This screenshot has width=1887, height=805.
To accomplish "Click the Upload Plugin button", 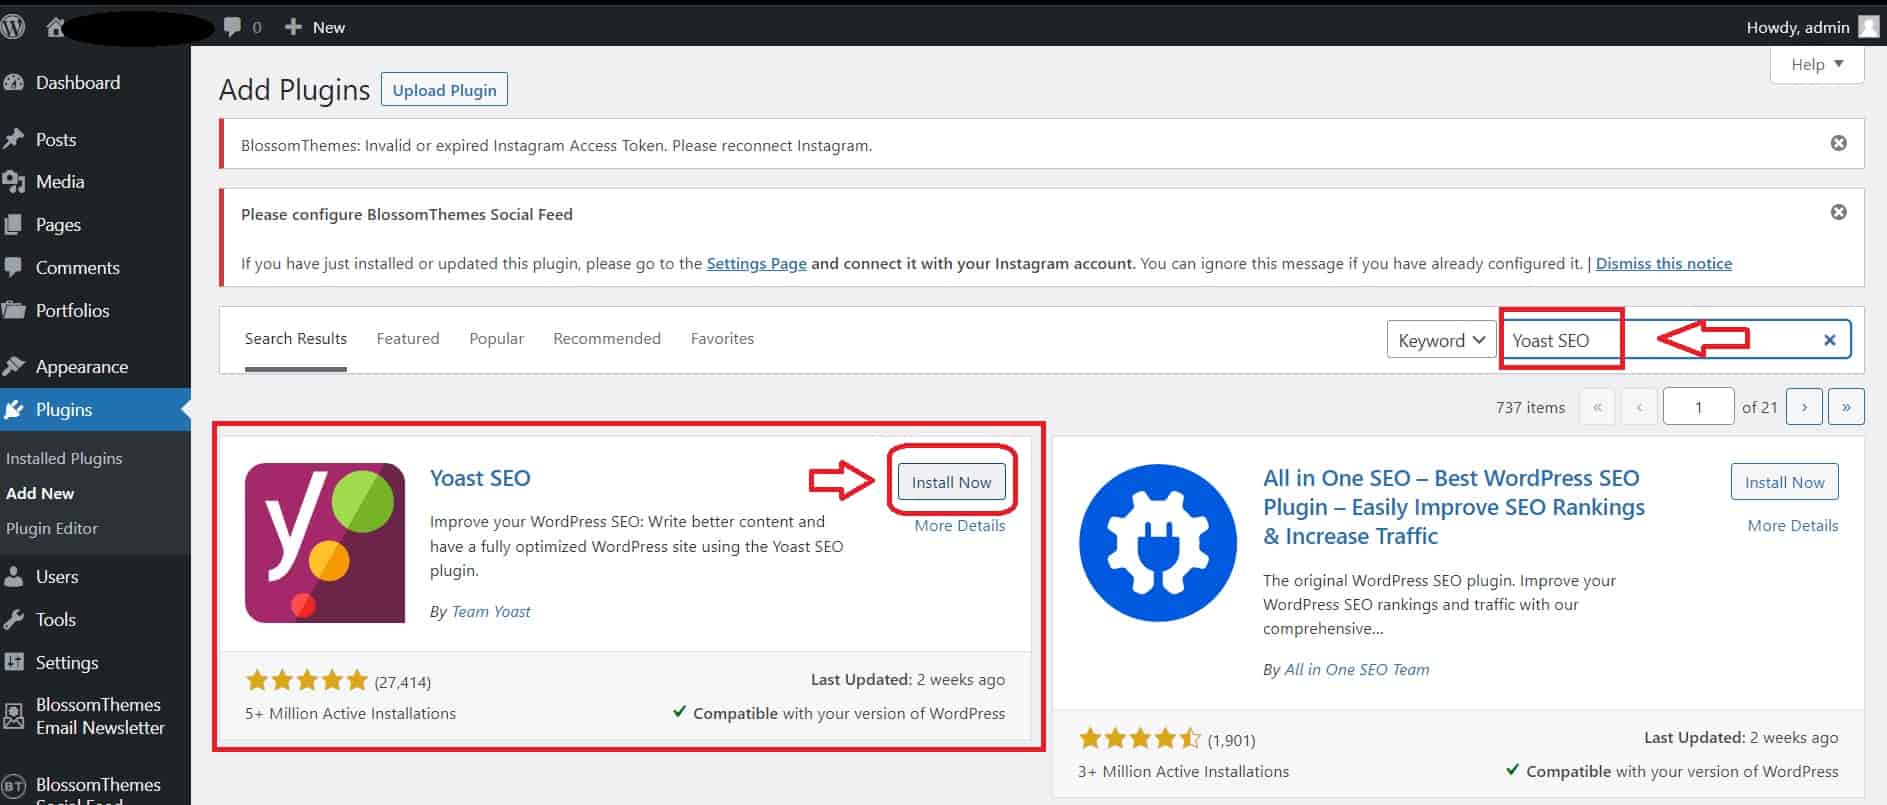I will (444, 90).
